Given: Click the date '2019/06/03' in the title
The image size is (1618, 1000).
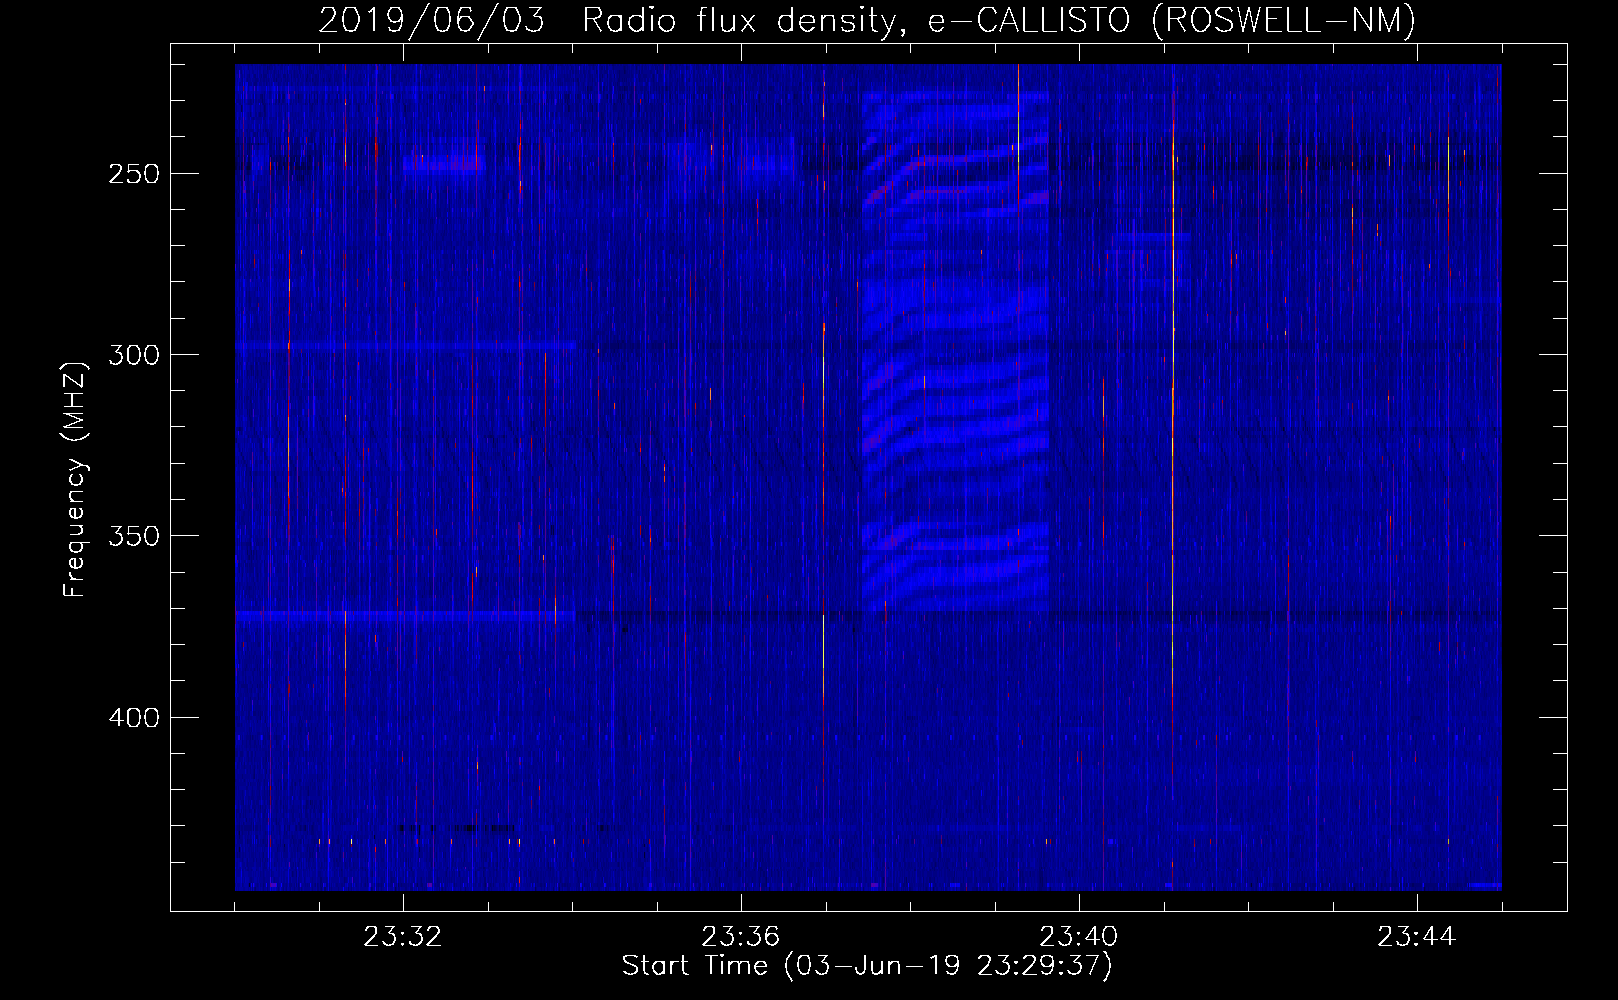Looking at the screenshot, I should click(x=432, y=20).
